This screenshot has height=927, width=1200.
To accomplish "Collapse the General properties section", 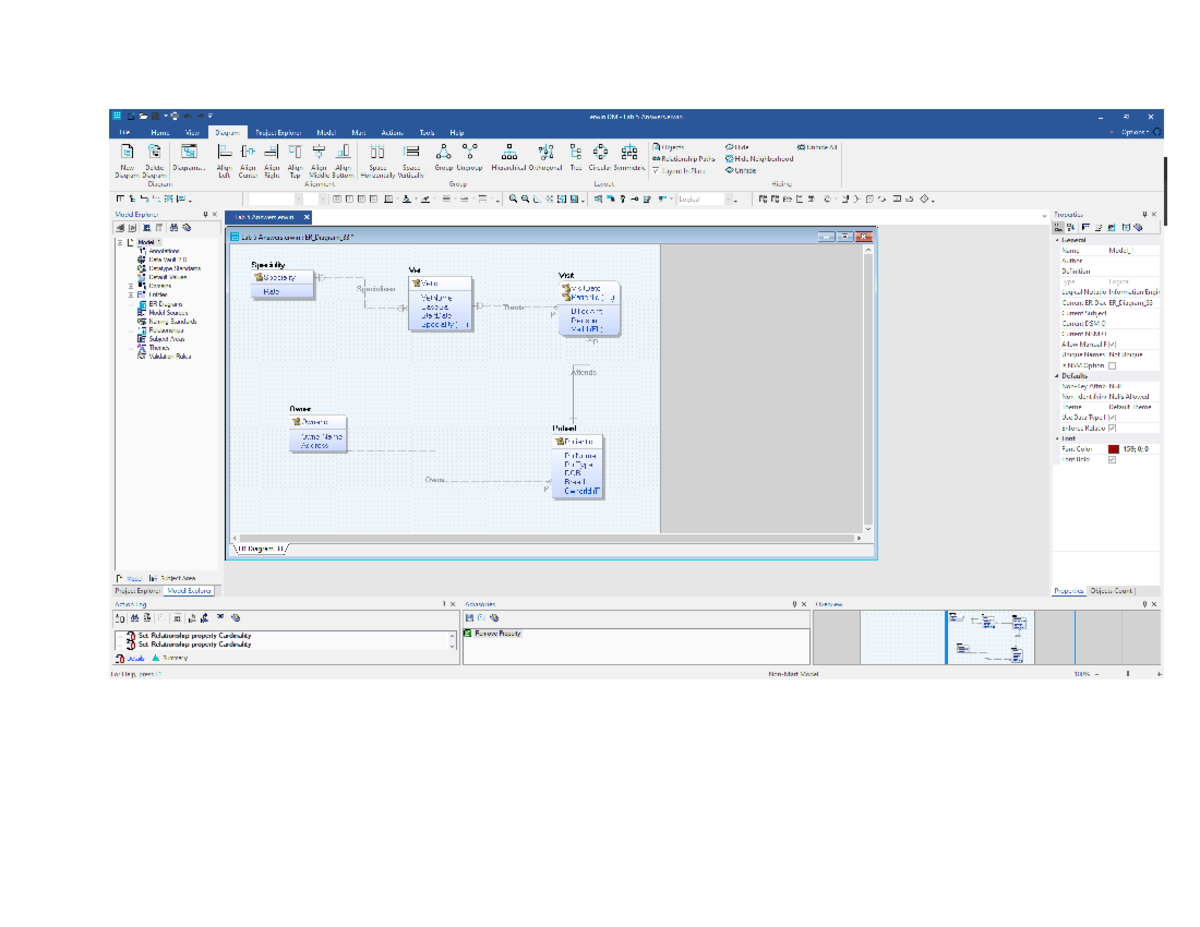I will (x=1058, y=240).
